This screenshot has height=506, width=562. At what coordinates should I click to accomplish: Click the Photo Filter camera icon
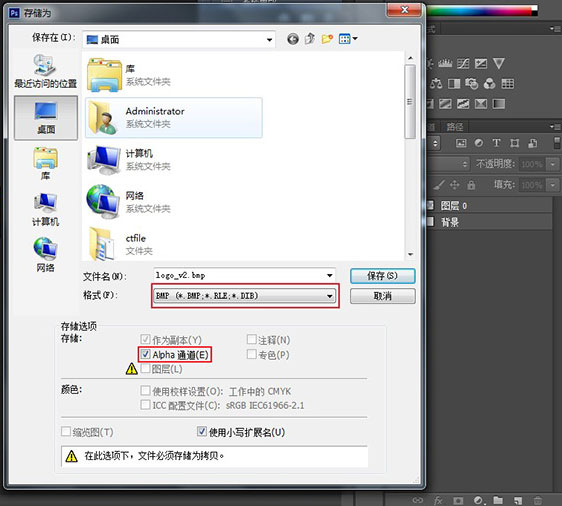[x=472, y=84]
